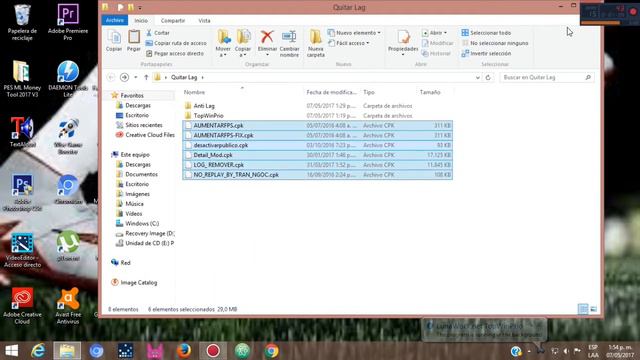Click Historial in the ribbon
Screen dimensions: 640x360
point(436,53)
